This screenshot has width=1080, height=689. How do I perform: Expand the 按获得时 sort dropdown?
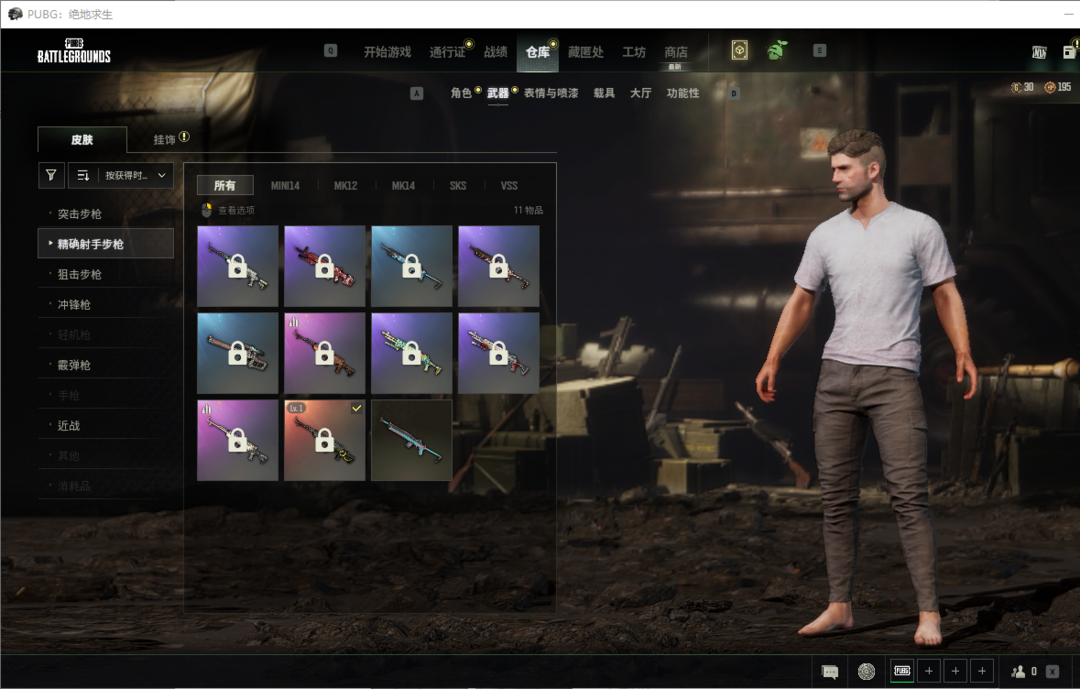coord(136,176)
